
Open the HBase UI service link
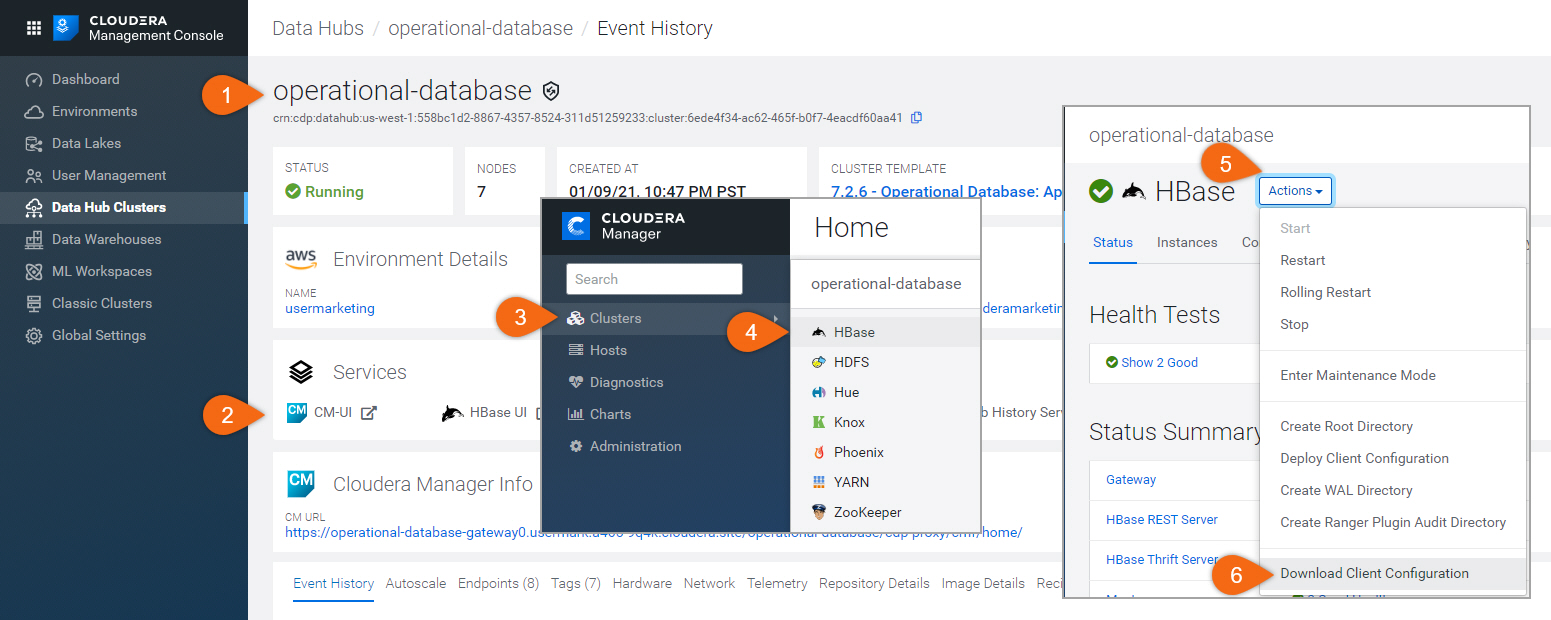coord(498,412)
